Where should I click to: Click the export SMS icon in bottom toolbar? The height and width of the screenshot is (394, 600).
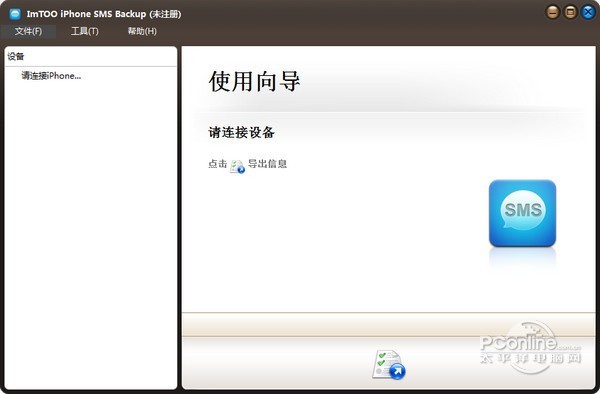[x=389, y=365]
